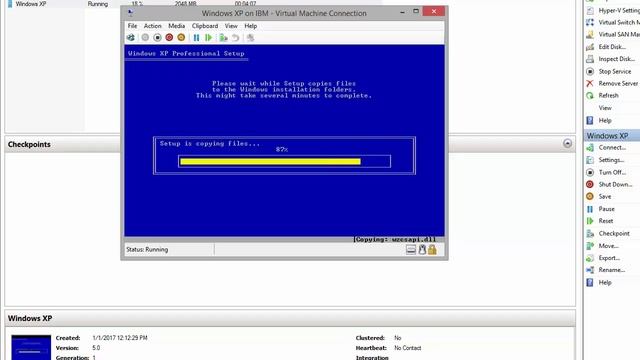This screenshot has height=360, width=640.
Task: Click the blue Pause toolbar icon
Action: [196, 38]
